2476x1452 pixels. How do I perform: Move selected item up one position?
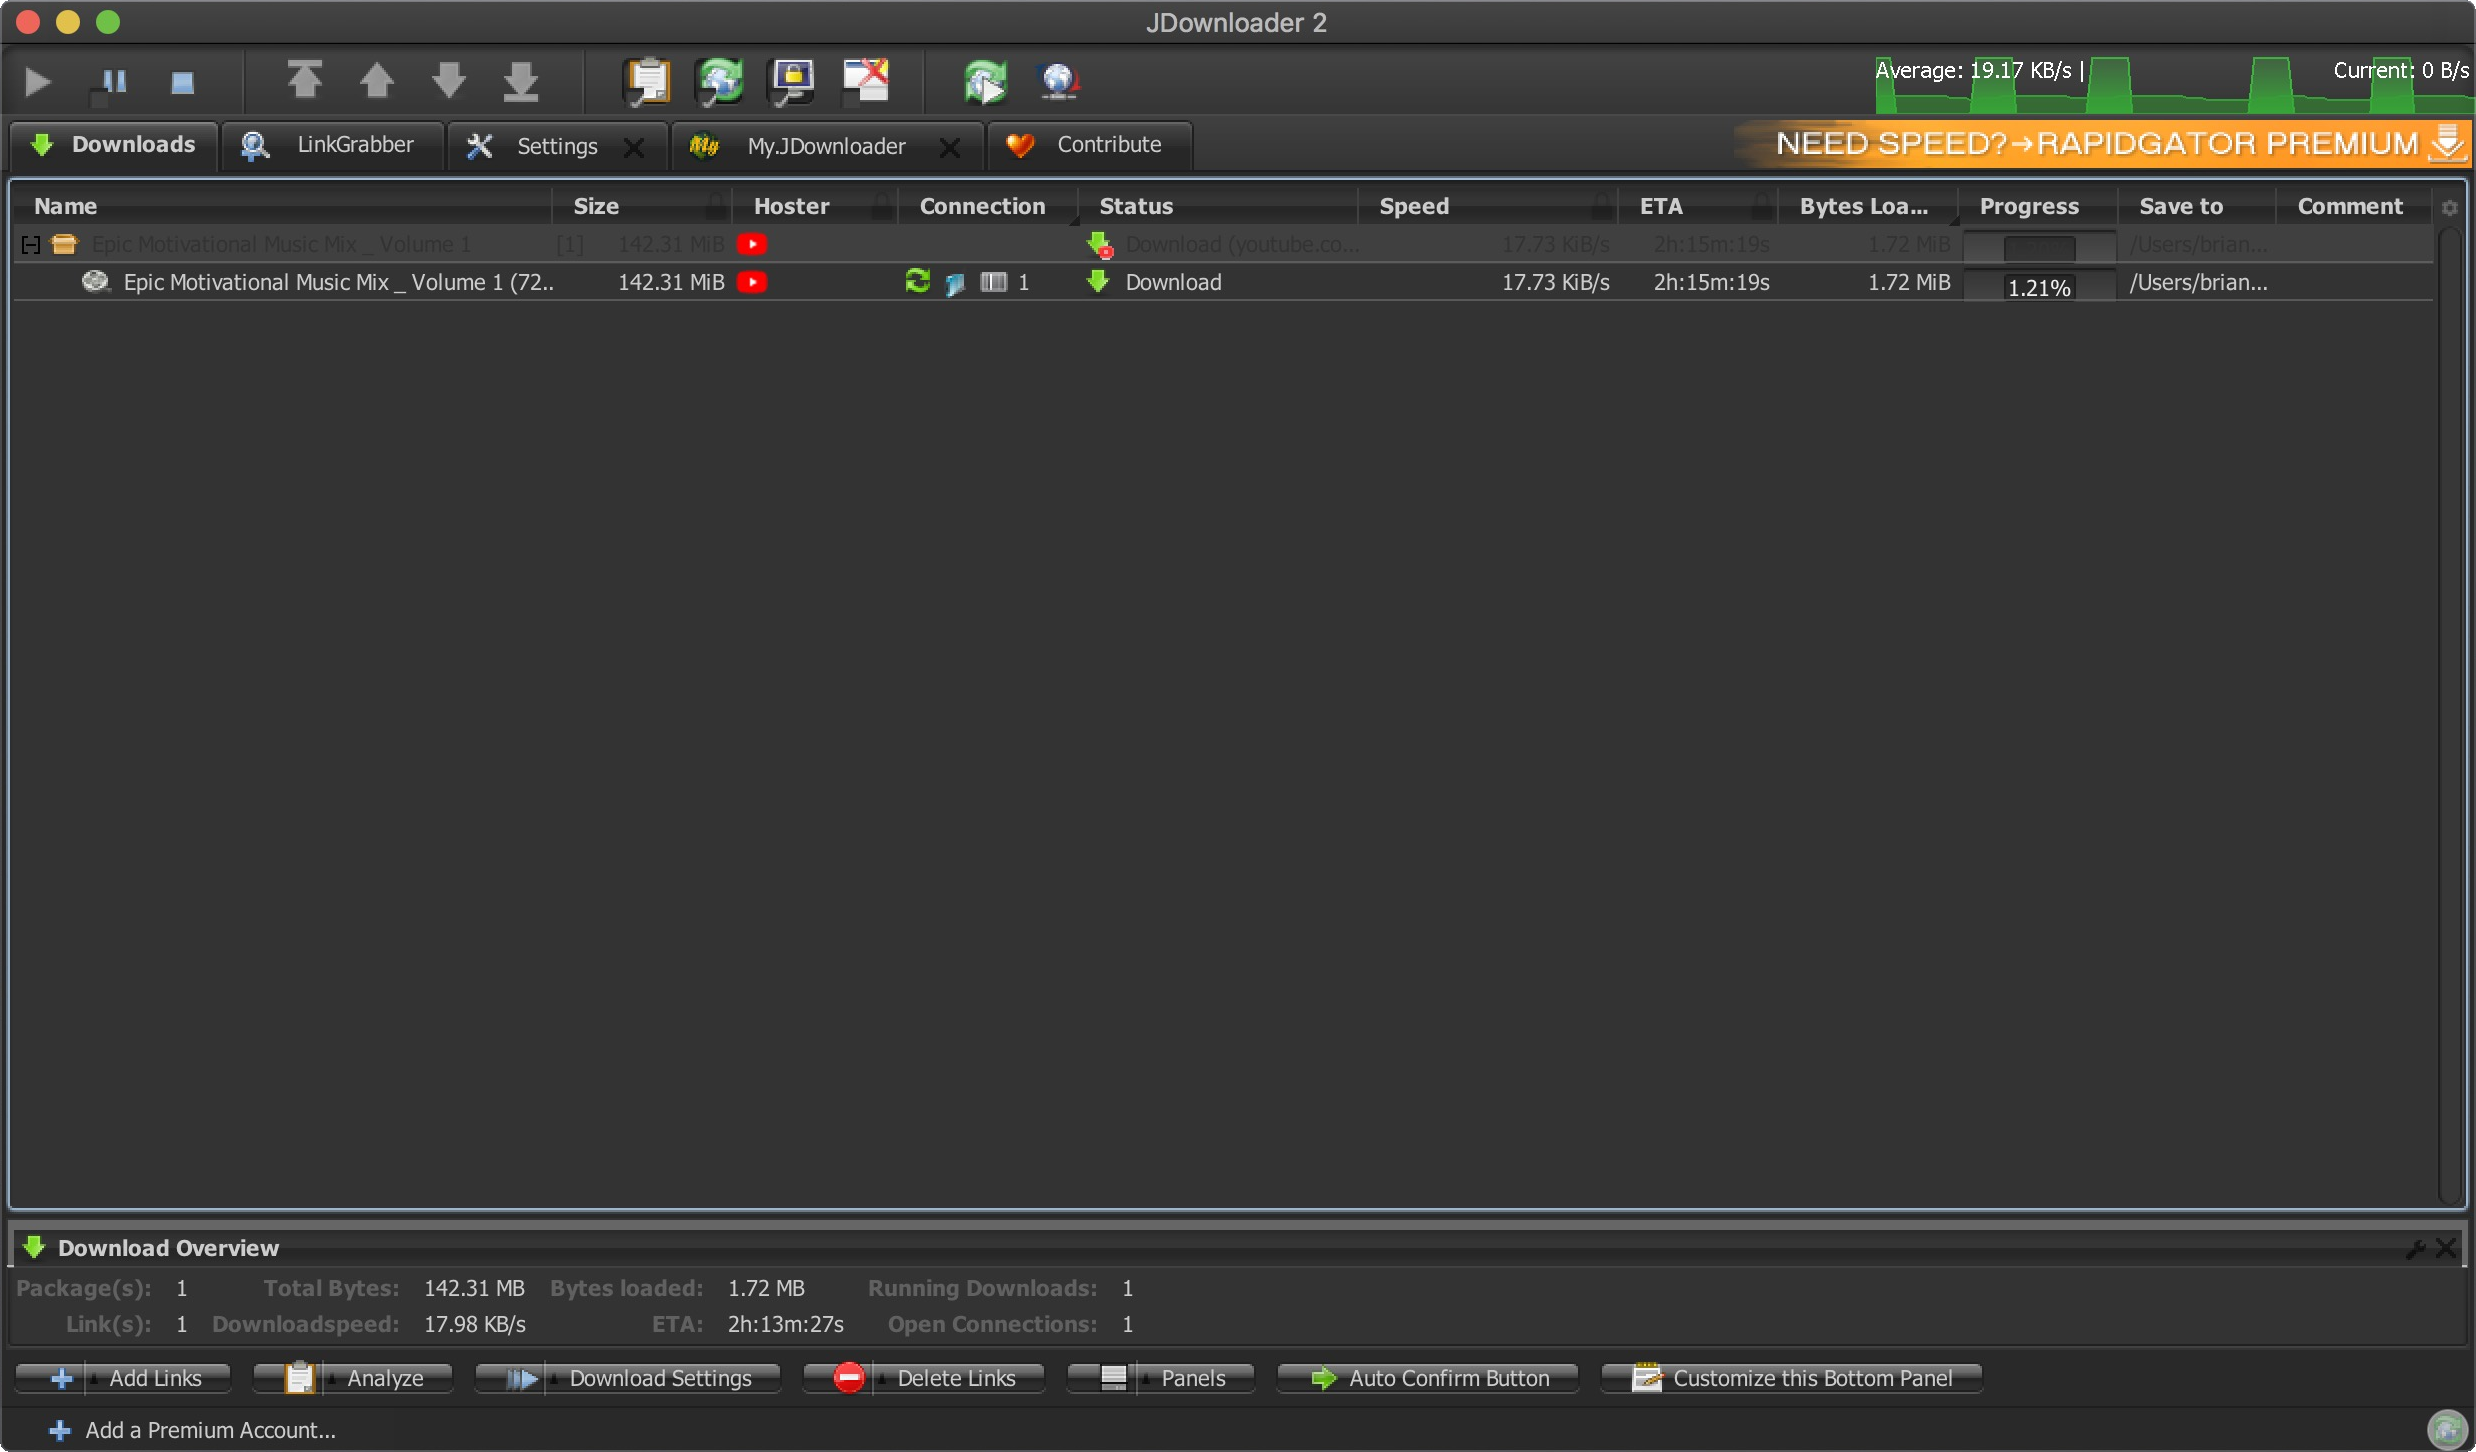[x=376, y=81]
